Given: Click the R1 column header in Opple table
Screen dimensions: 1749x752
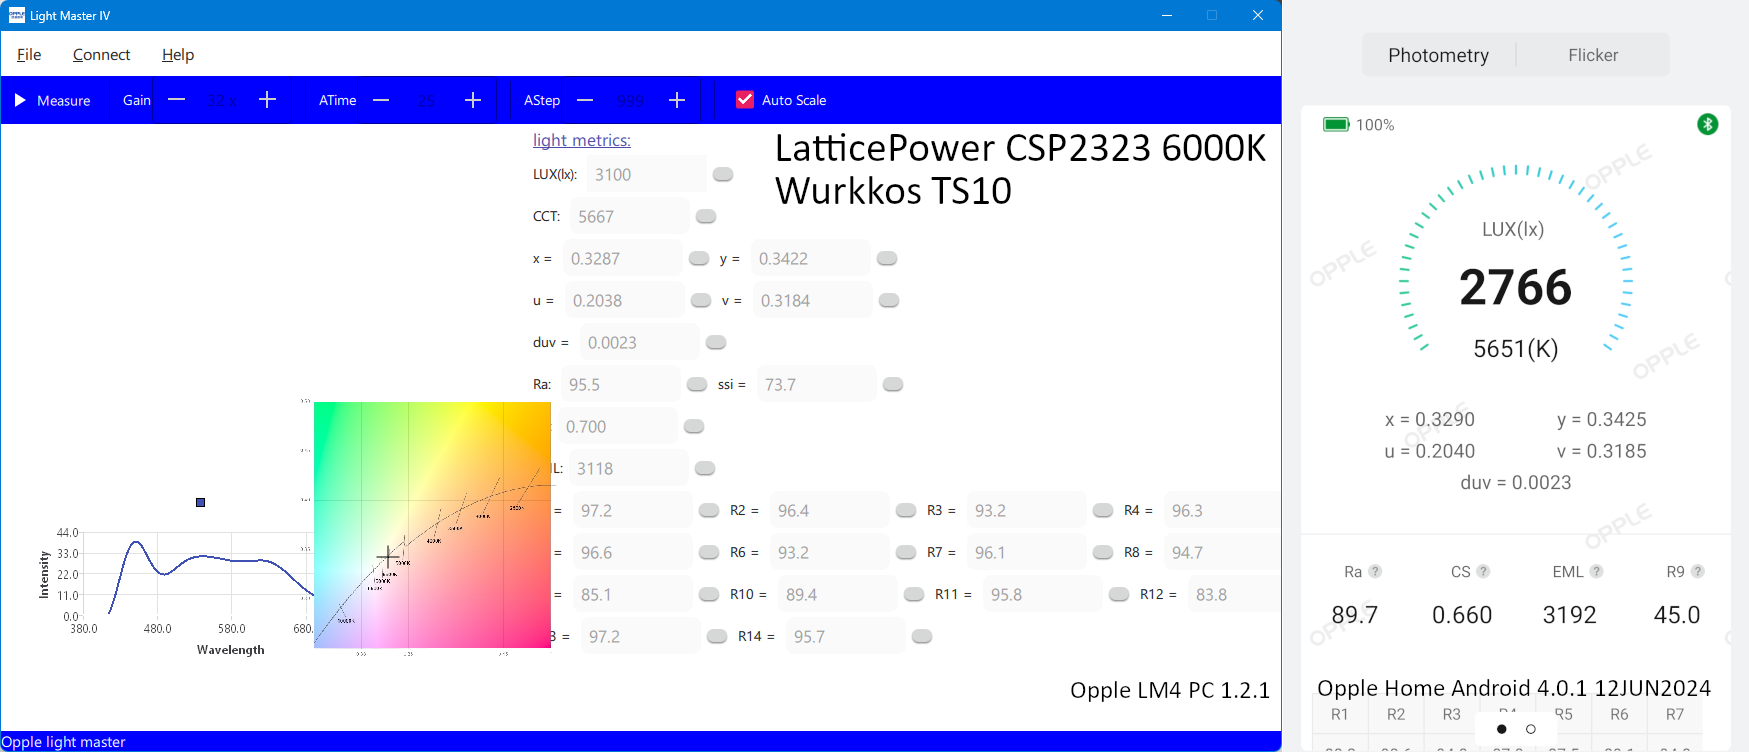Looking at the screenshot, I should (1340, 714).
